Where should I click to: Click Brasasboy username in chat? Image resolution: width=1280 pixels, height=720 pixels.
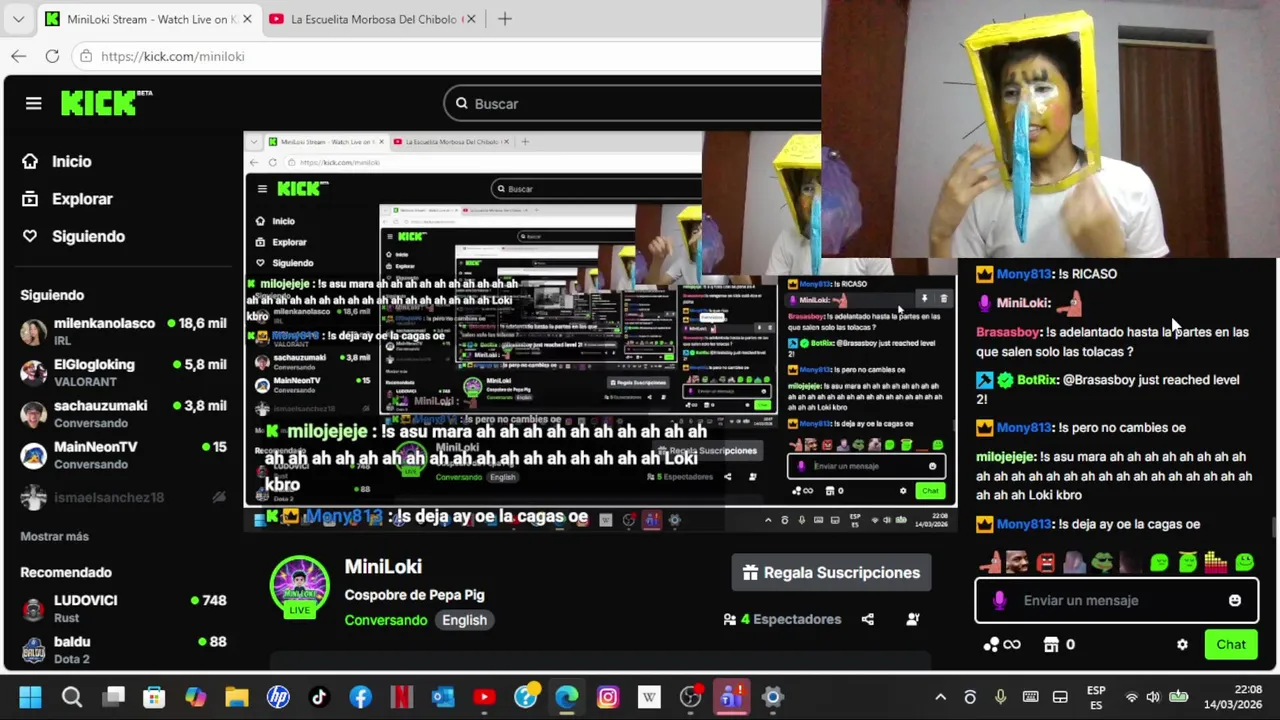click(1008, 332)
